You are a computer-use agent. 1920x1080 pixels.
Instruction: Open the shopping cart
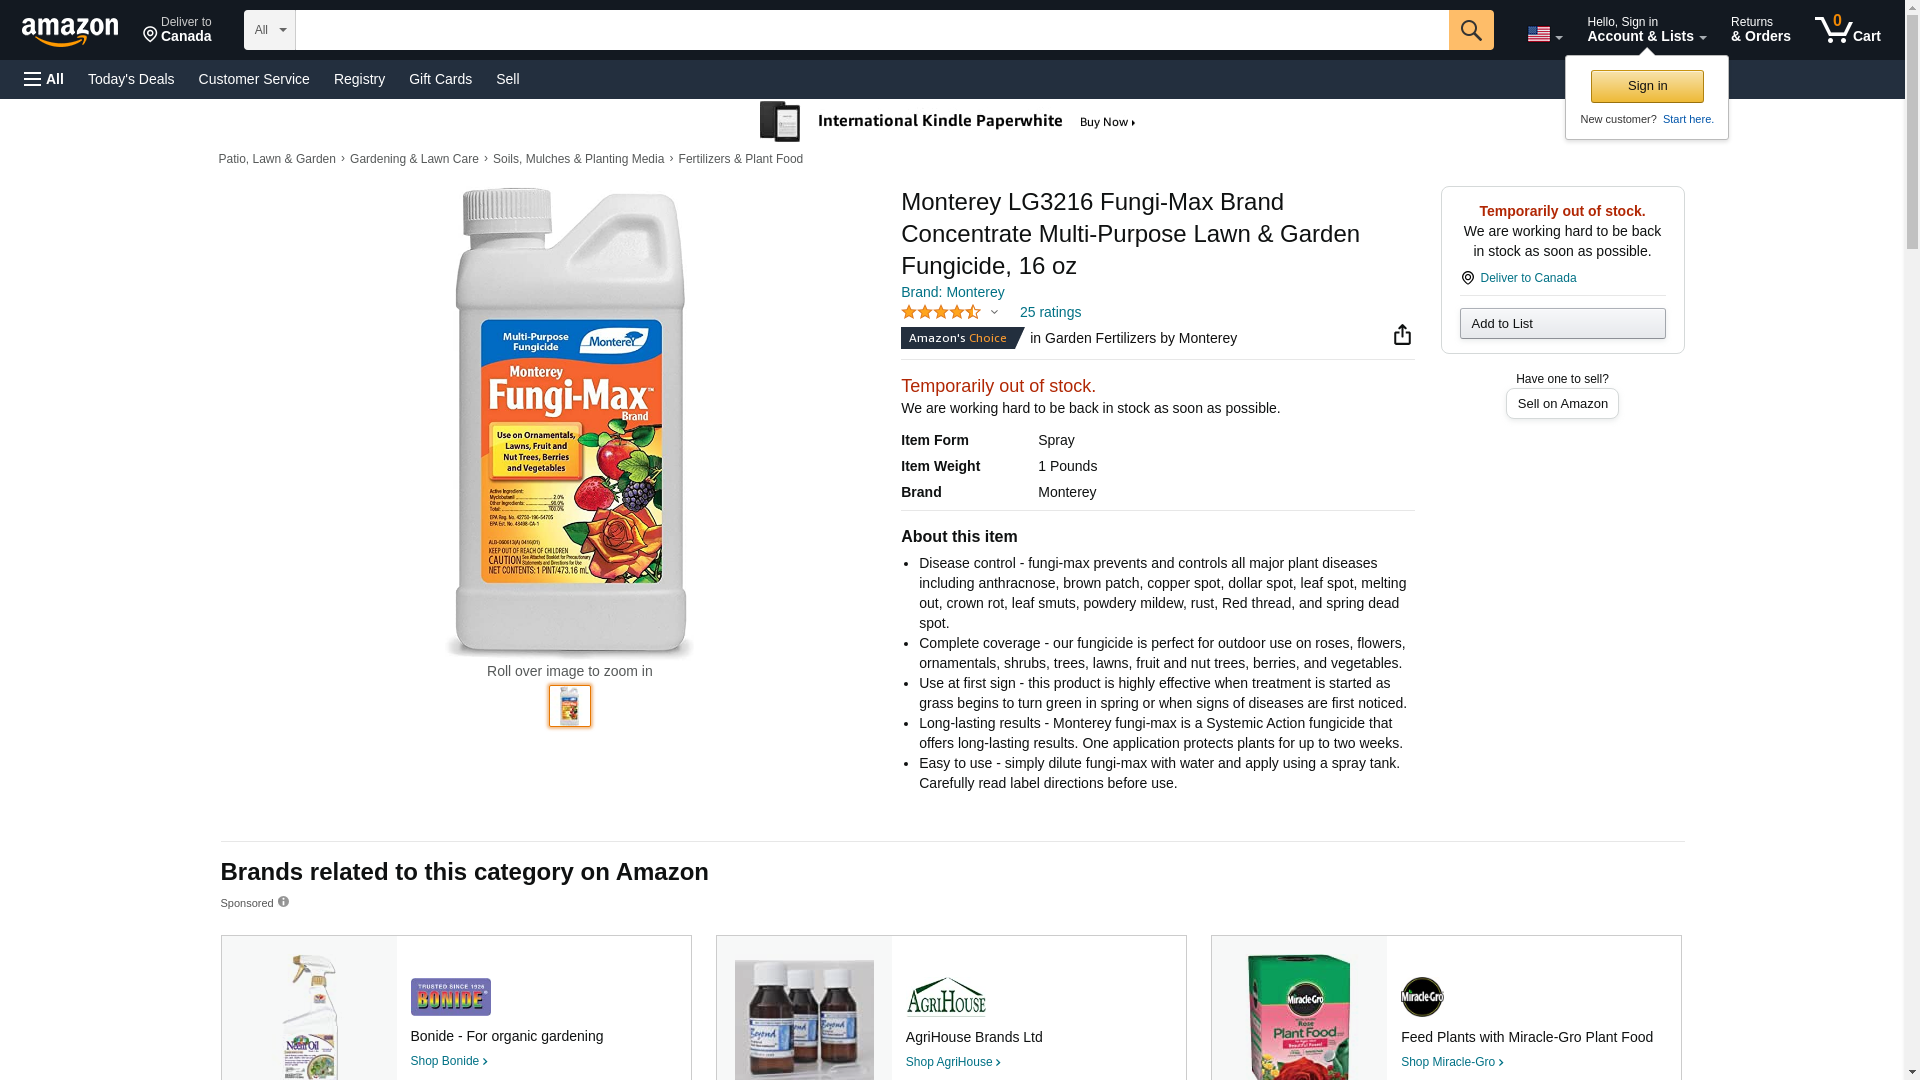(1848, 30)
